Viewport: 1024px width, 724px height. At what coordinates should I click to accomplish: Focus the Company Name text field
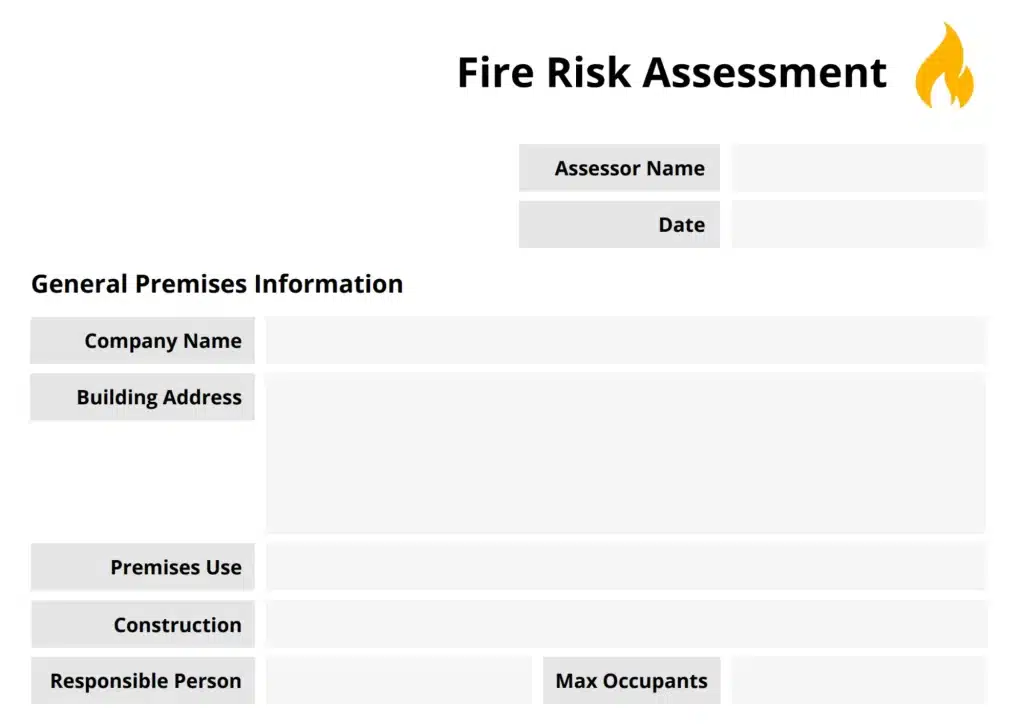coord(625,341)
